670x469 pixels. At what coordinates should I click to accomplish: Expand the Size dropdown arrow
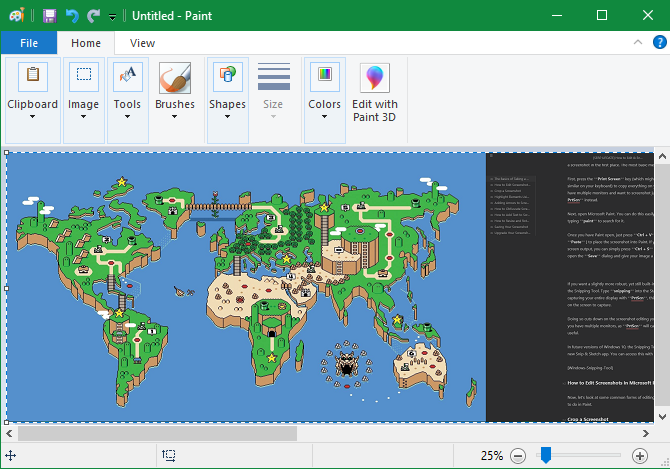273,117
